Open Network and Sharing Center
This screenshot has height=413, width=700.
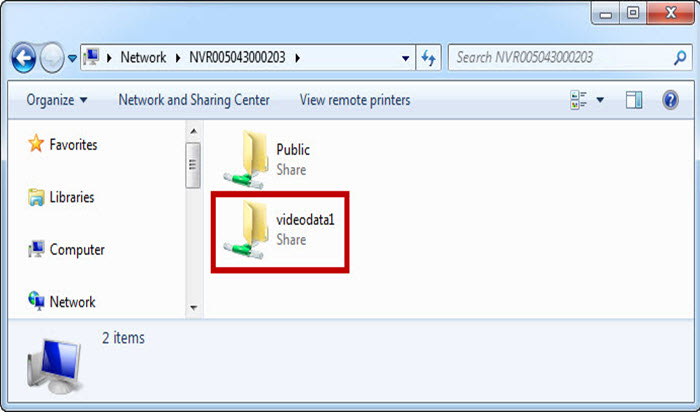(x=194, y=100)
